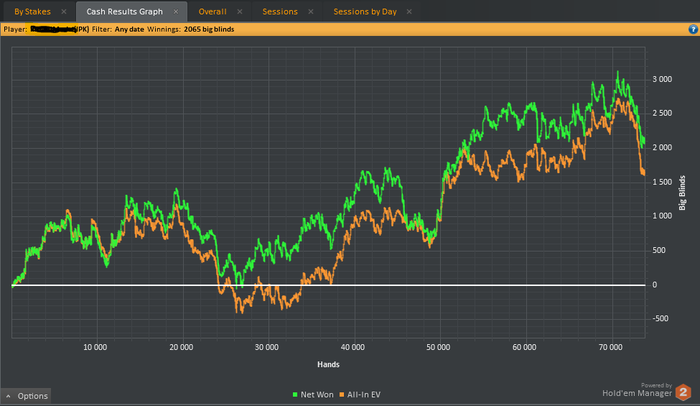Click the Hands x-axis title
Image resolution: width=700 pixels, height=406 pixels.
(x=328, y=364)
